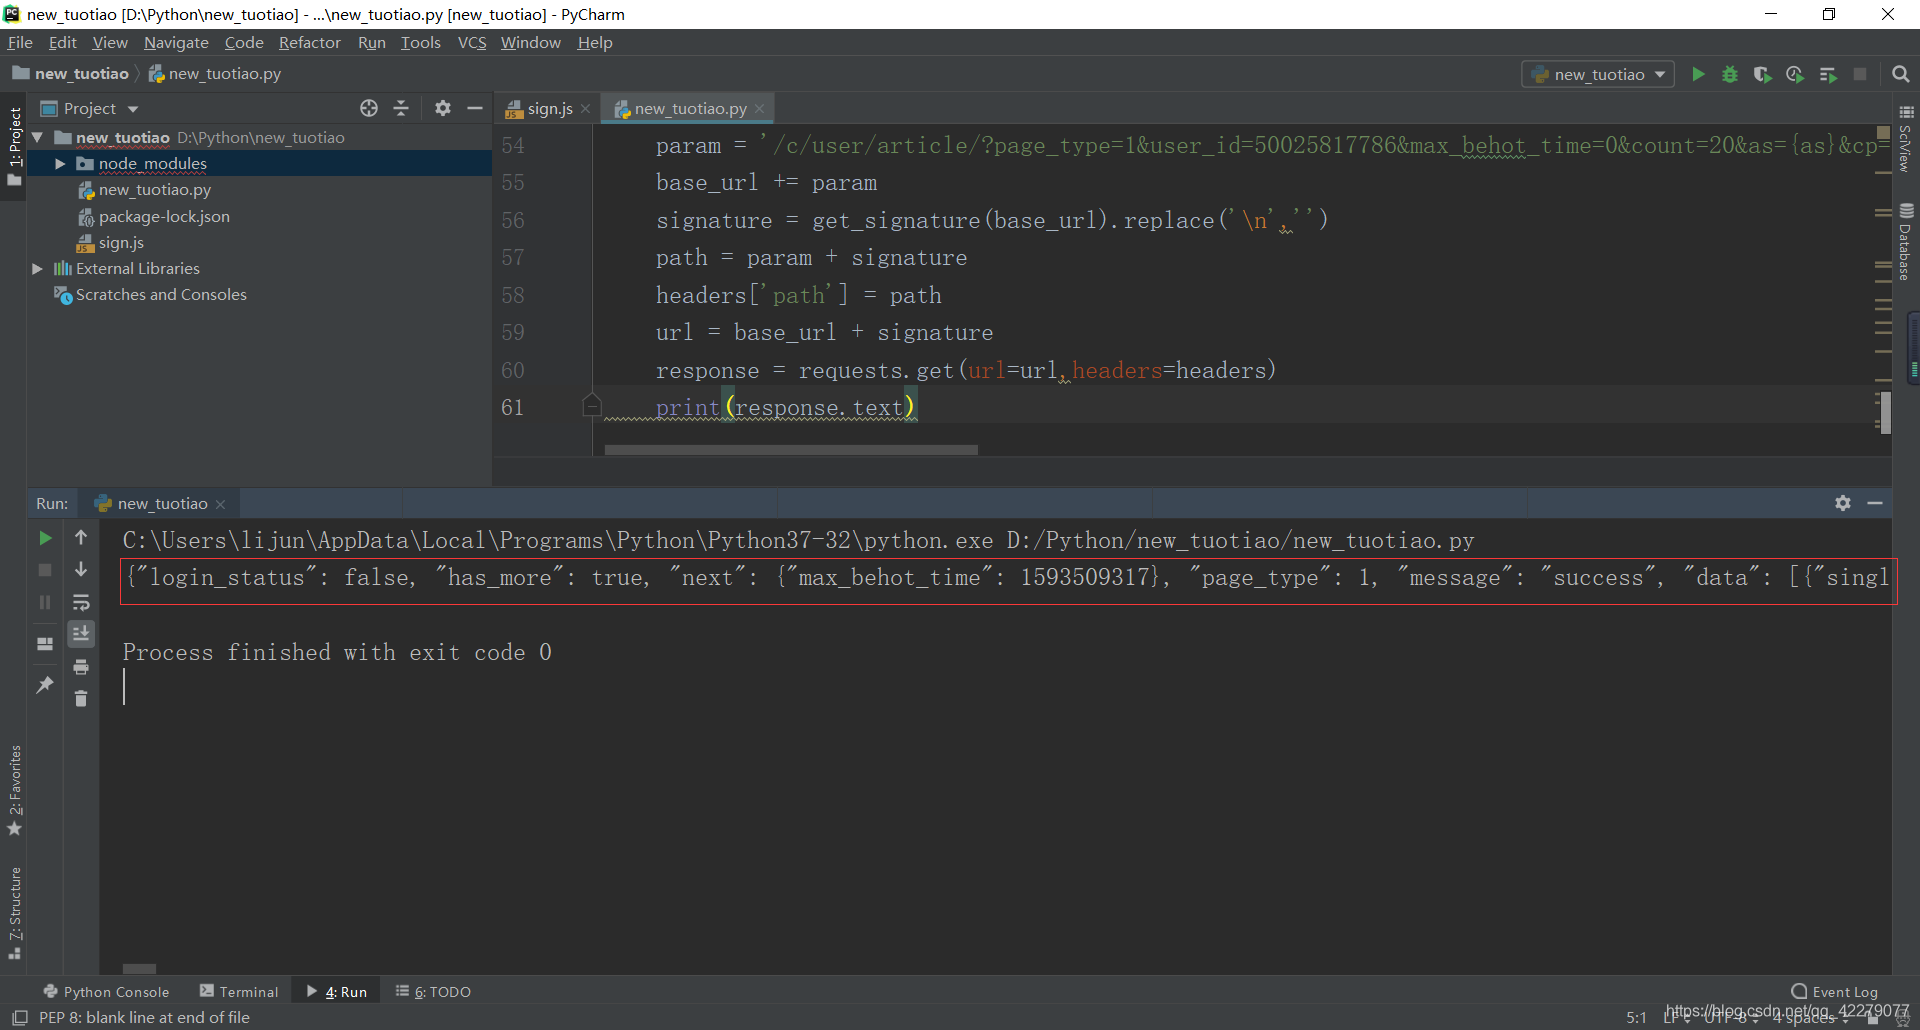Toggle the Favorites side panel
This screenshot has width=1920, height=1030.
14,790
